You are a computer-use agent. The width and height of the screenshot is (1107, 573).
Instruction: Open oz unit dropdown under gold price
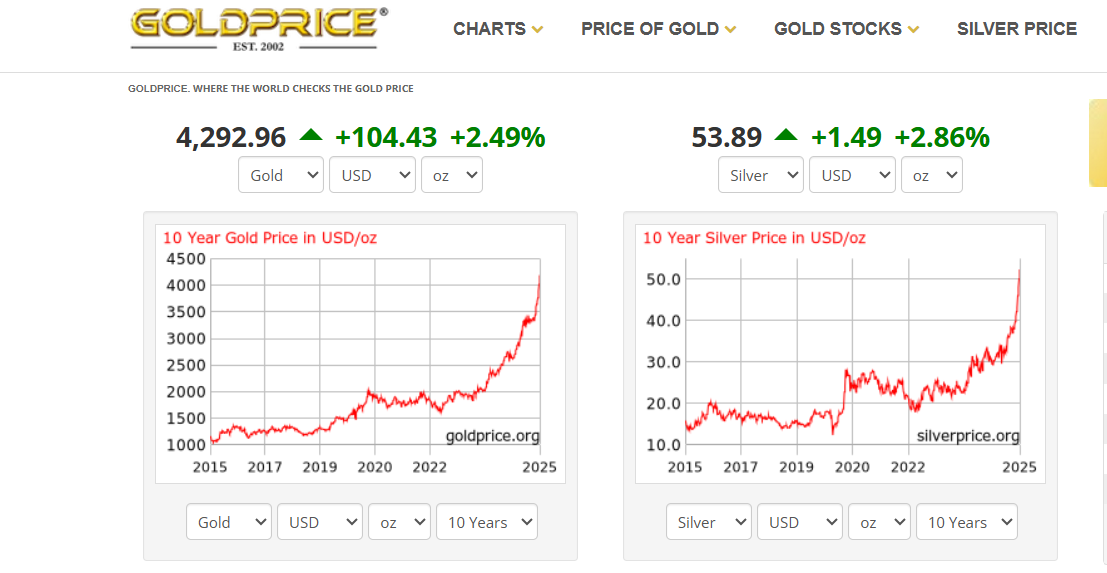[x=452, y=175]
